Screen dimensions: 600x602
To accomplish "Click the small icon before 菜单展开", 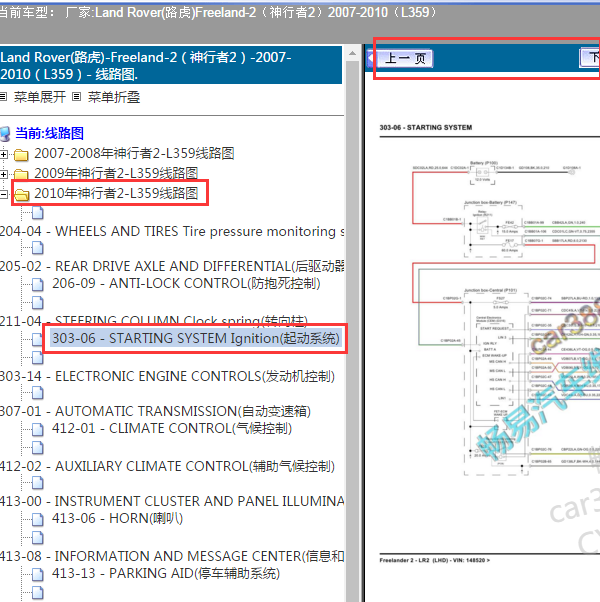I will (x=3, y=97).
